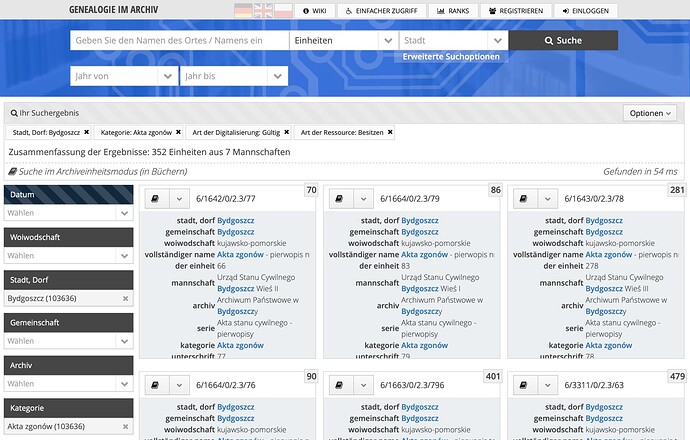Remove the 'Kategorie: Akta zgonów' filter tag
Screen dimensions: 690x440
pyautogui.click(x=178, y=132)
